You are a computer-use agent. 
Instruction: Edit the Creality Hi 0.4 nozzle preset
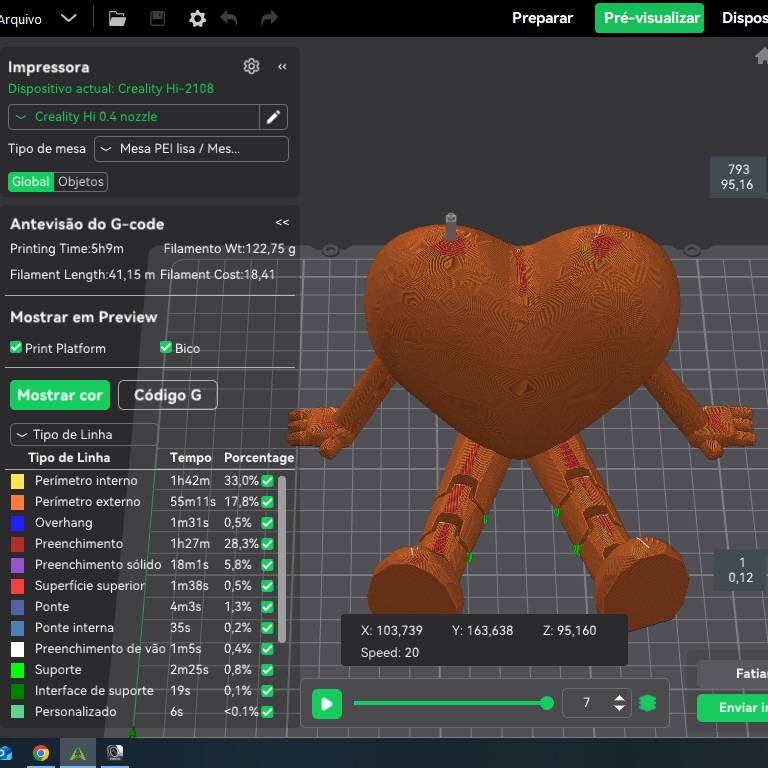273,117
